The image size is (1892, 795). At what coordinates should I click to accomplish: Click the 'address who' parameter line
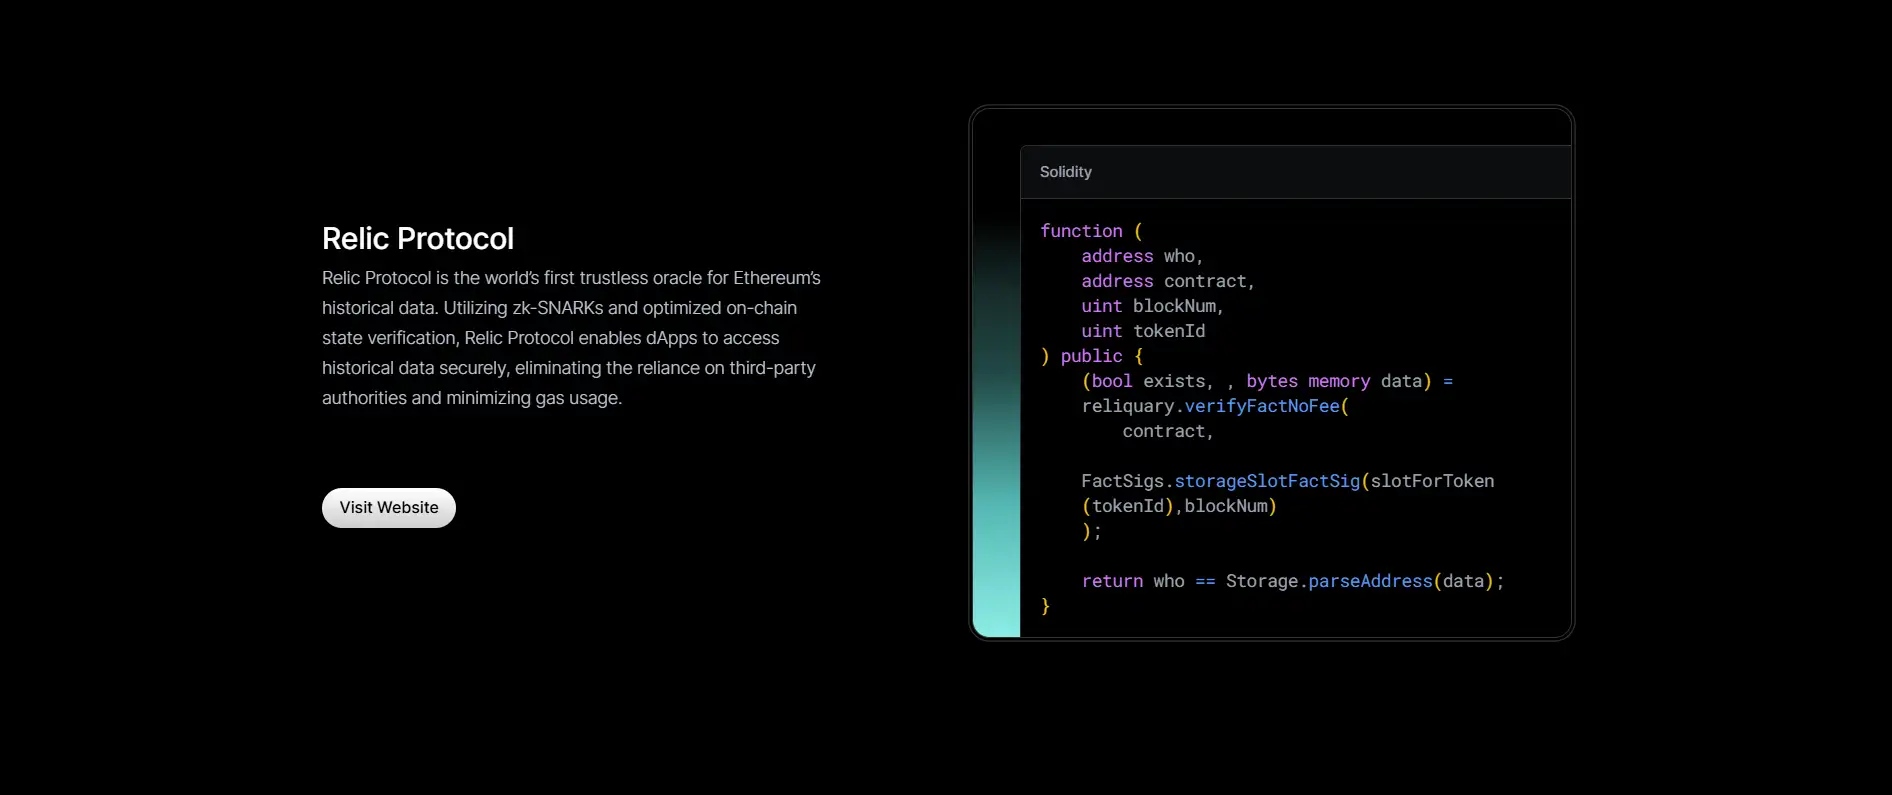click(1141, 256)
